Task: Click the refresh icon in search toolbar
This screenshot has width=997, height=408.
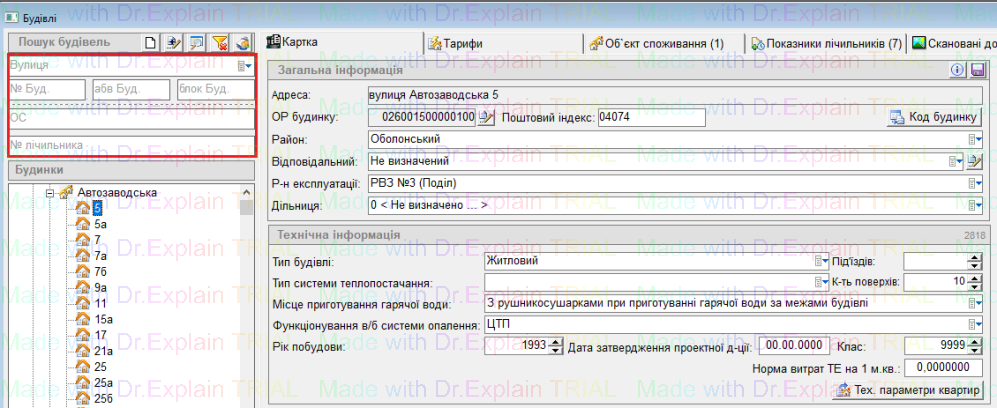Action: point(242,42)
